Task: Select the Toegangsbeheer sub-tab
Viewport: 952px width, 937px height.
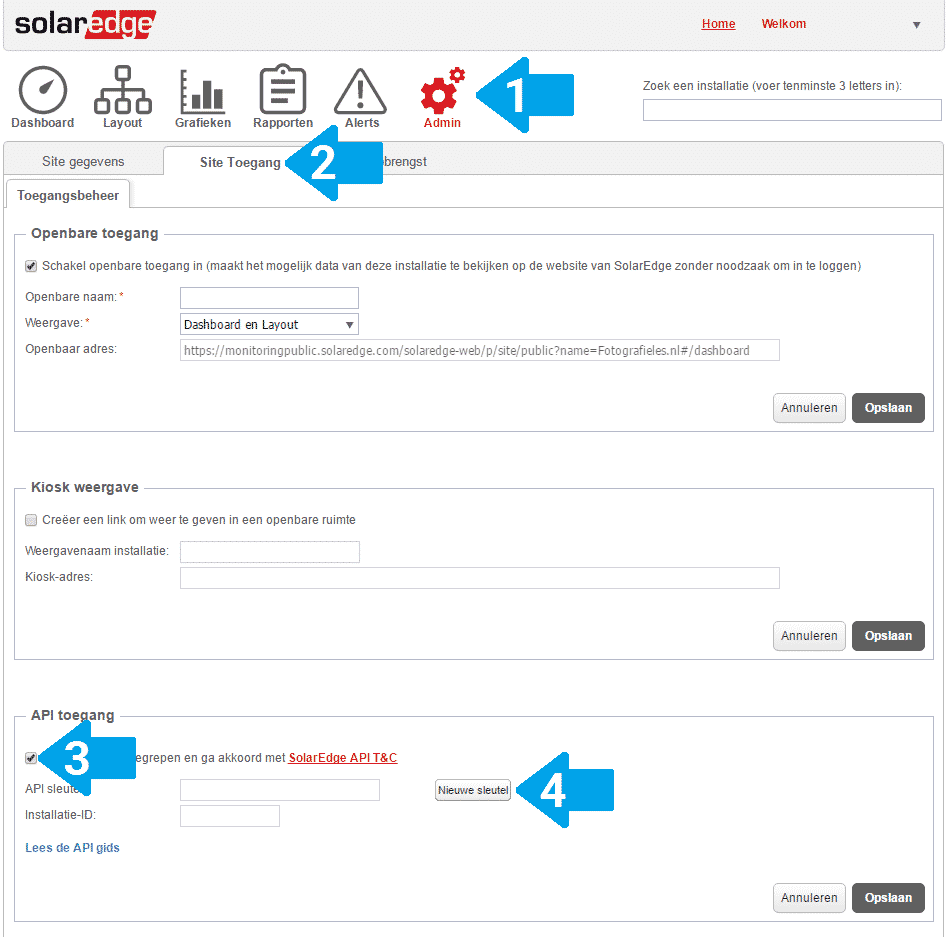Action: coord(68,196)
